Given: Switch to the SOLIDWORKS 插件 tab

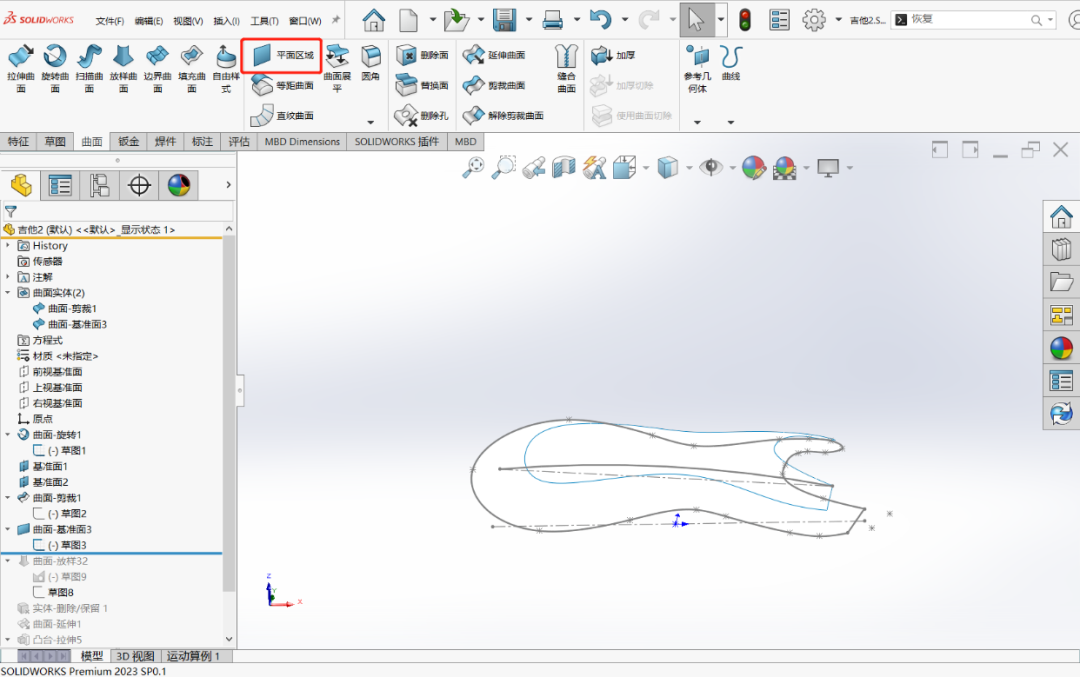Looking at the screenshot, I should click(x=397, y=141).
